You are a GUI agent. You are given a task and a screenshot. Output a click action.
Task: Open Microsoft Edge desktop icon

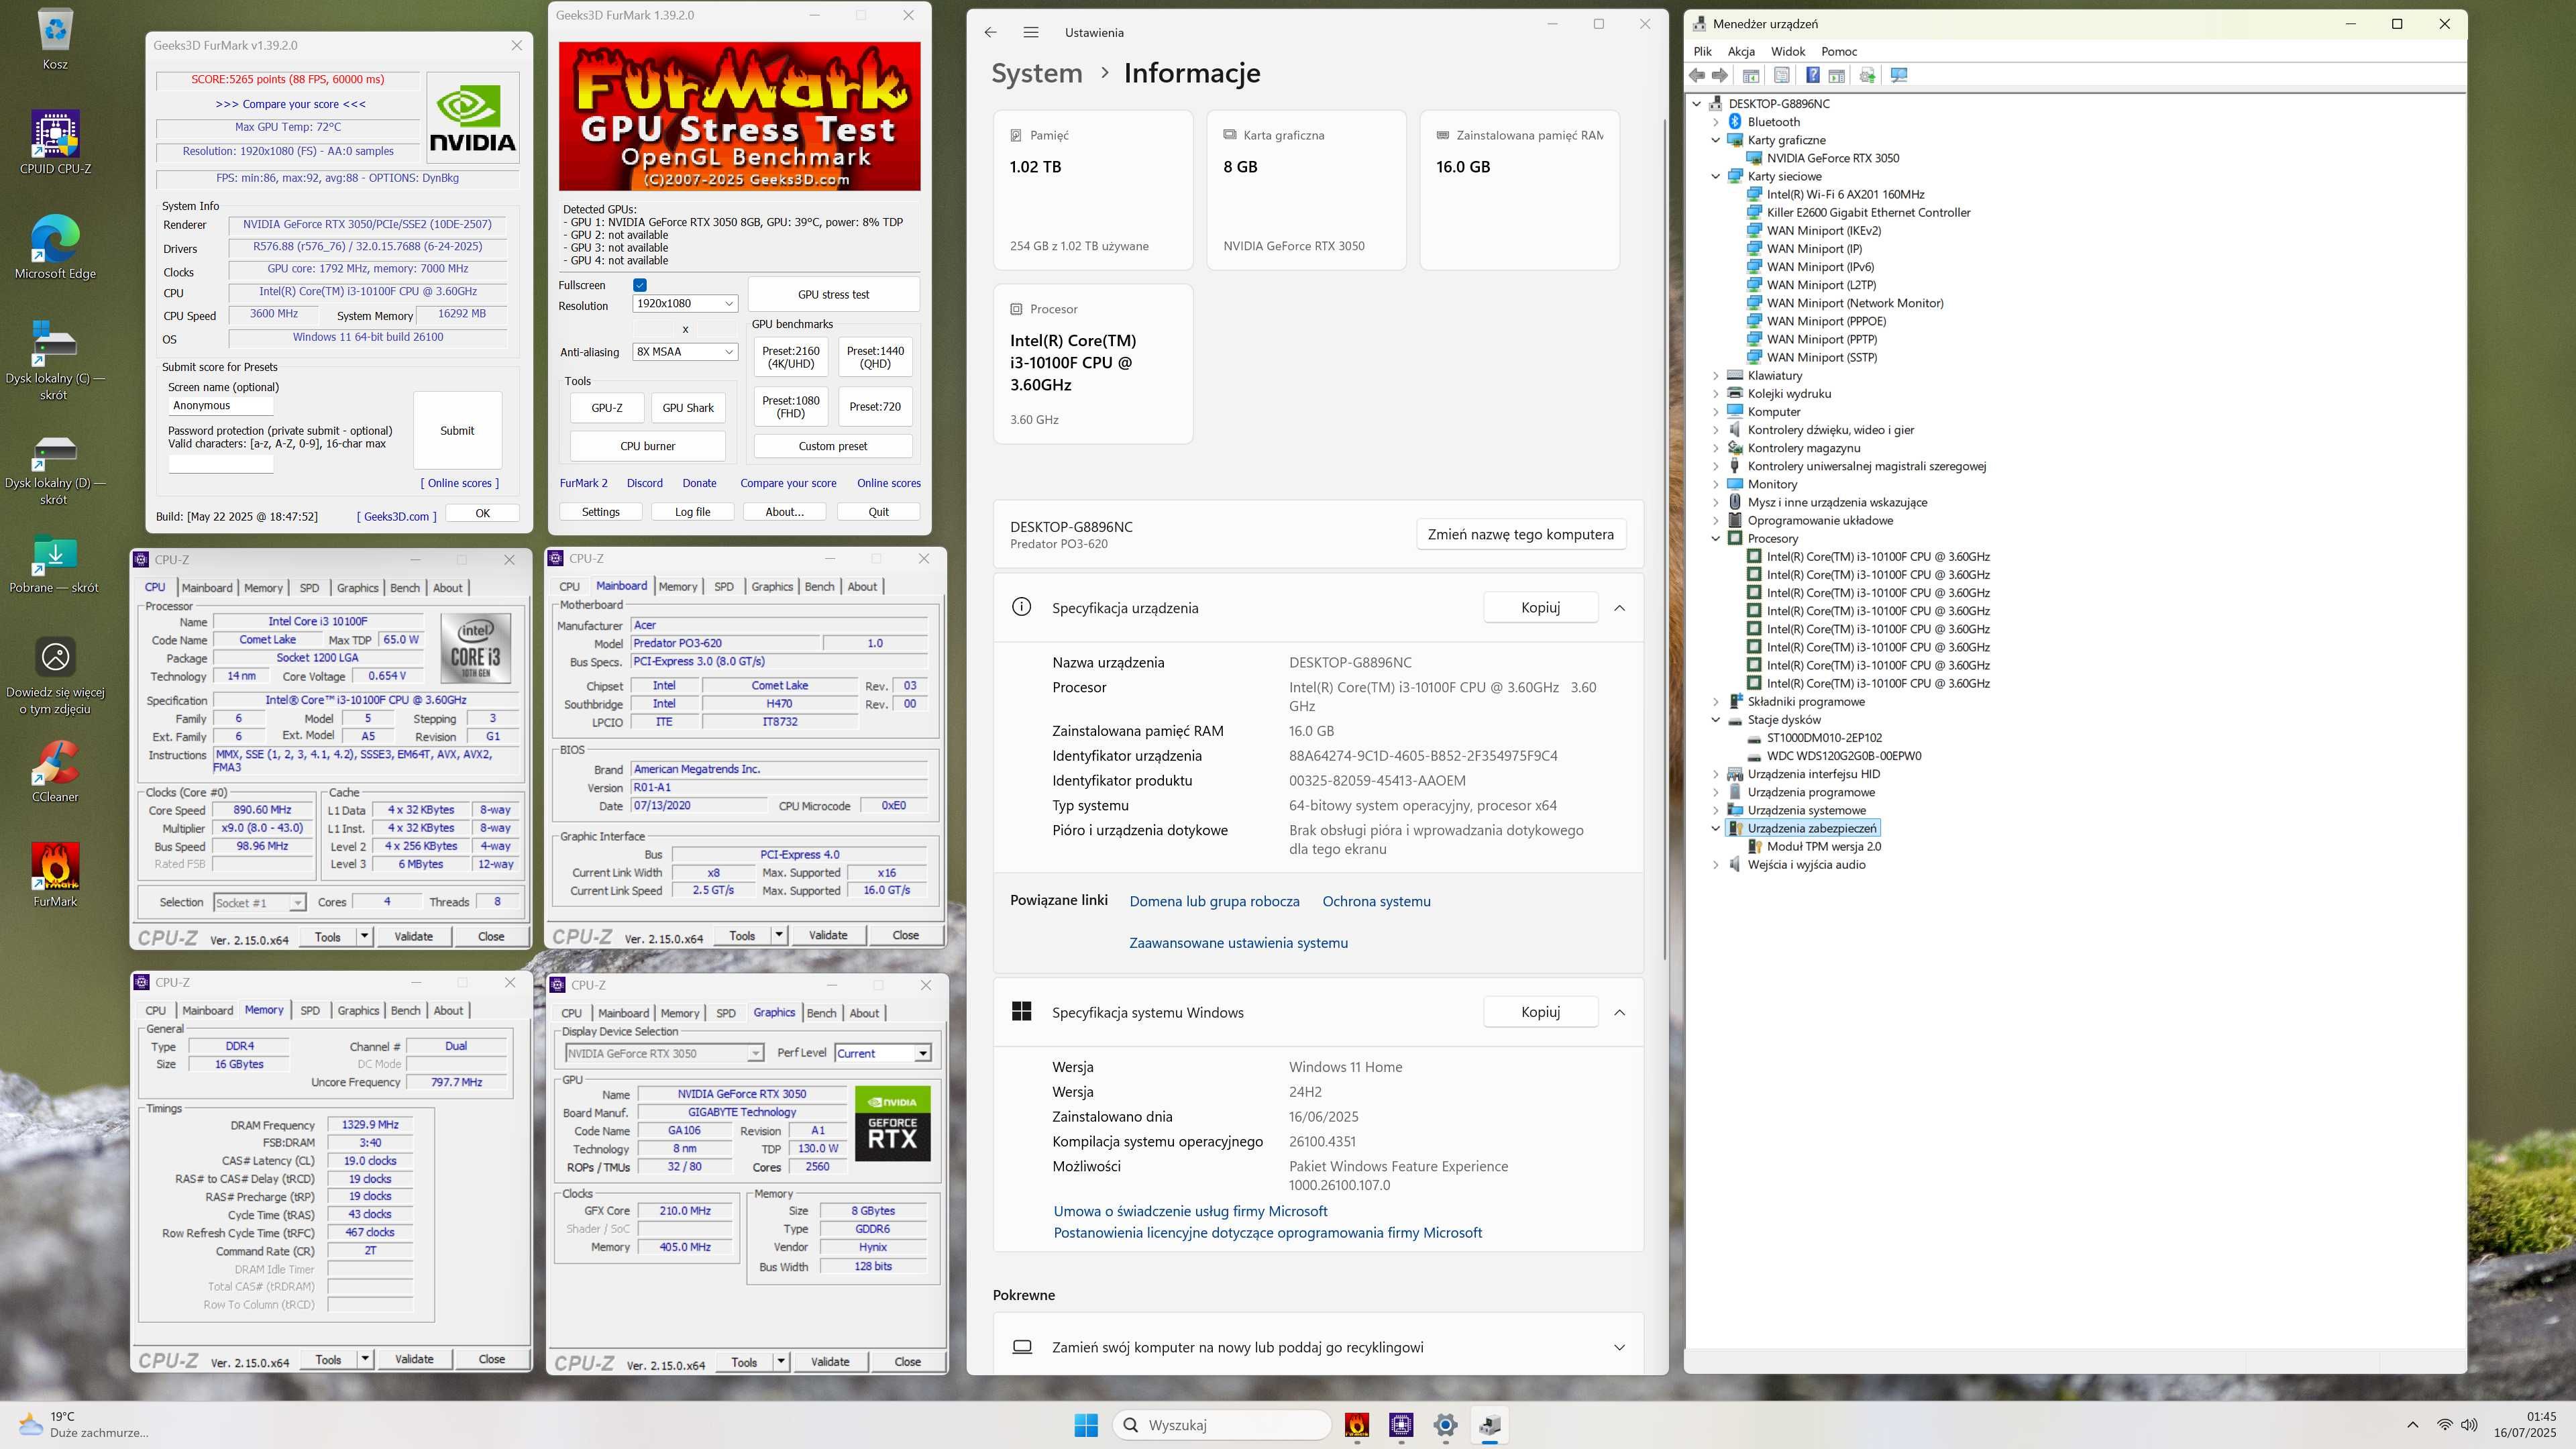click(x=55, y=247)
